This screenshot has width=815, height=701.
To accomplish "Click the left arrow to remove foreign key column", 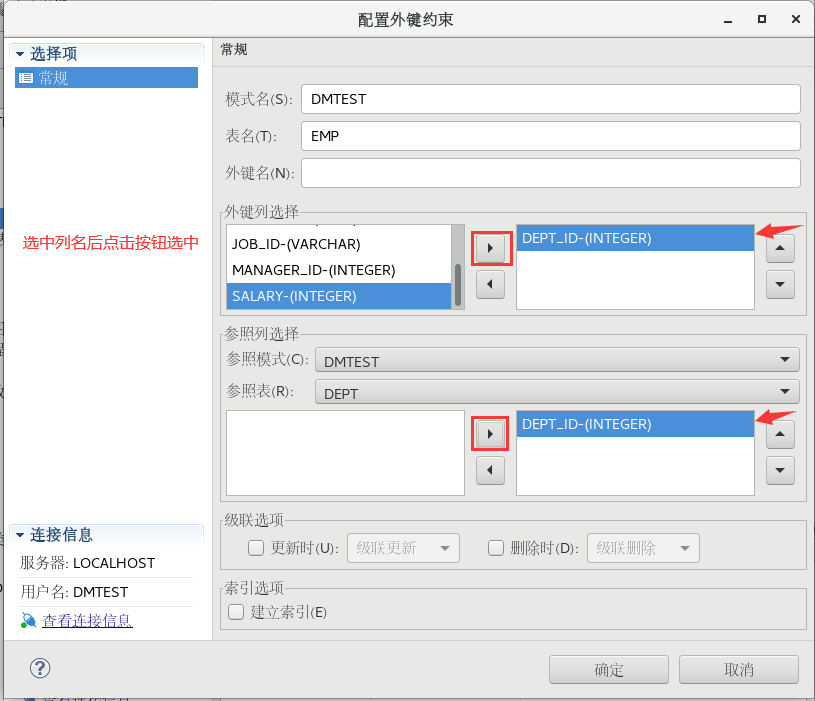I will click(x=490, y=284).
